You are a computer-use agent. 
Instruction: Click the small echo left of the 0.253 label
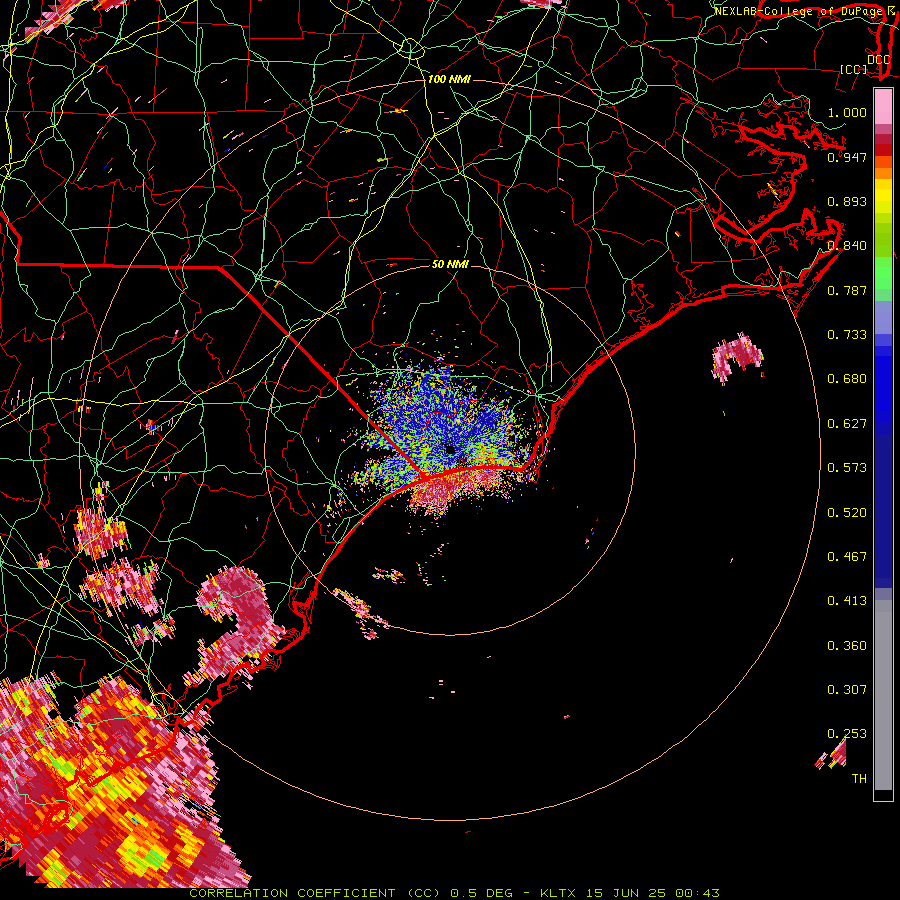click(x=832, y=755)
